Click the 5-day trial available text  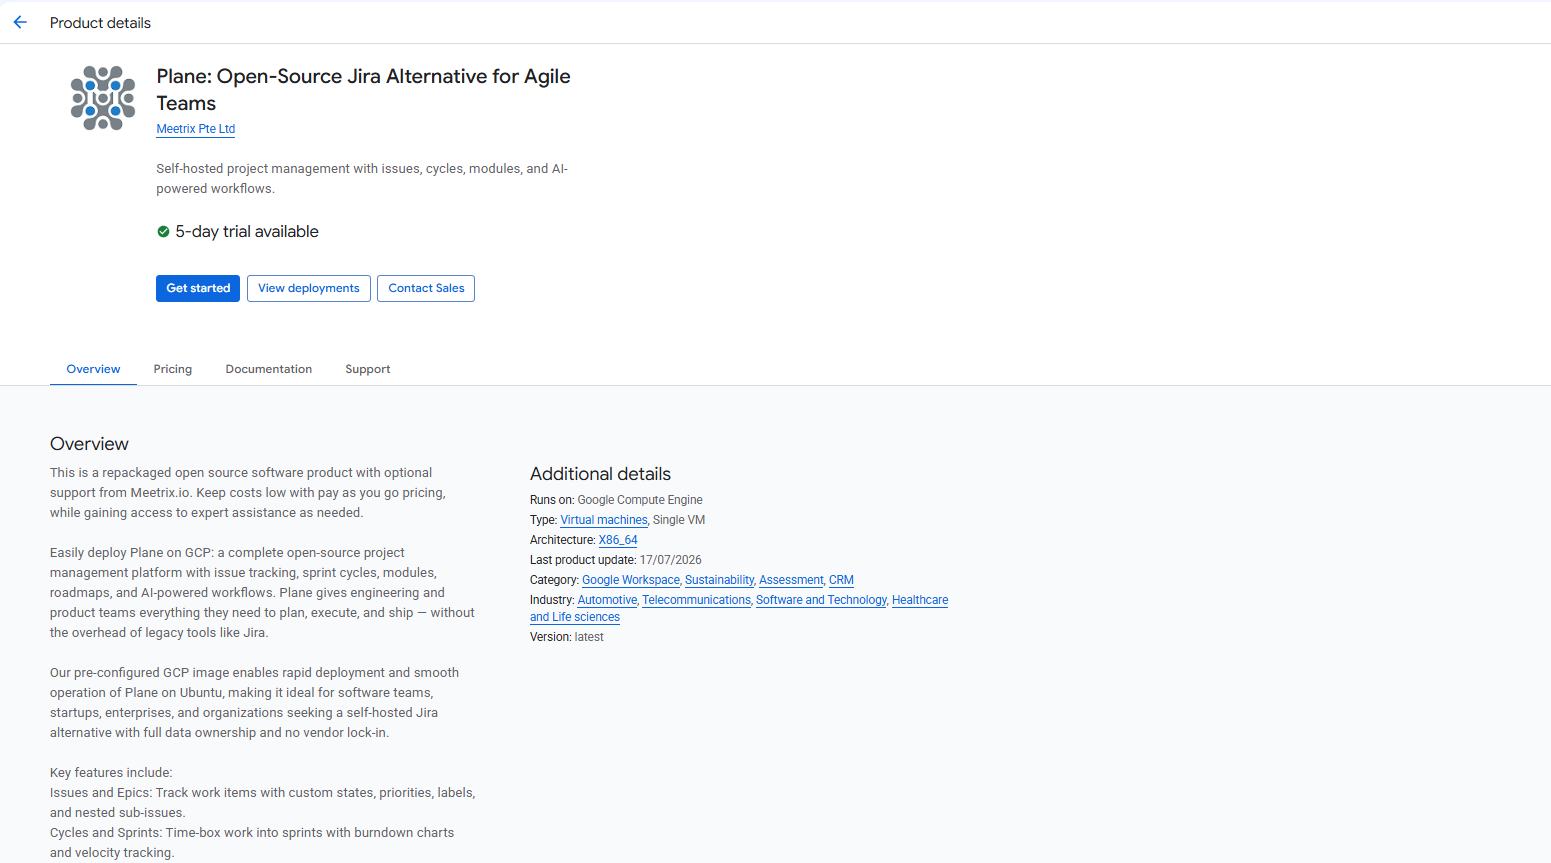click(x=247, y=231)
